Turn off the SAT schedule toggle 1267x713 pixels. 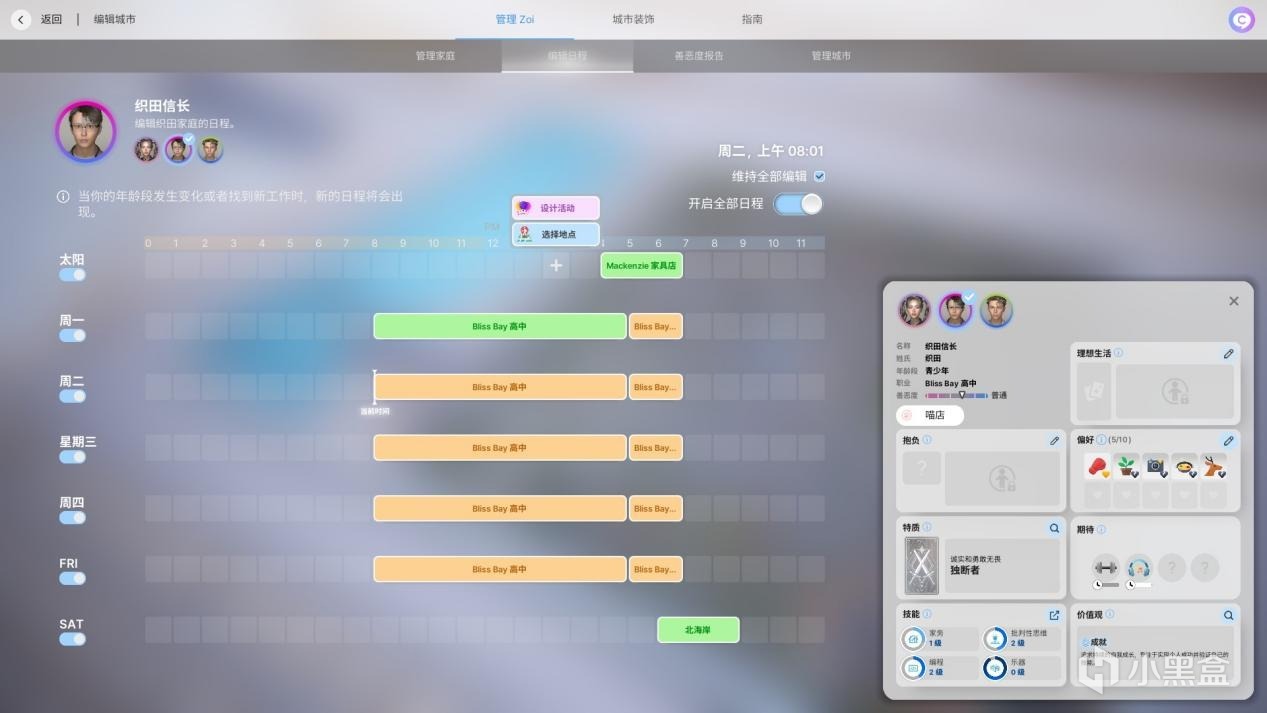click(x=72, y=640)
